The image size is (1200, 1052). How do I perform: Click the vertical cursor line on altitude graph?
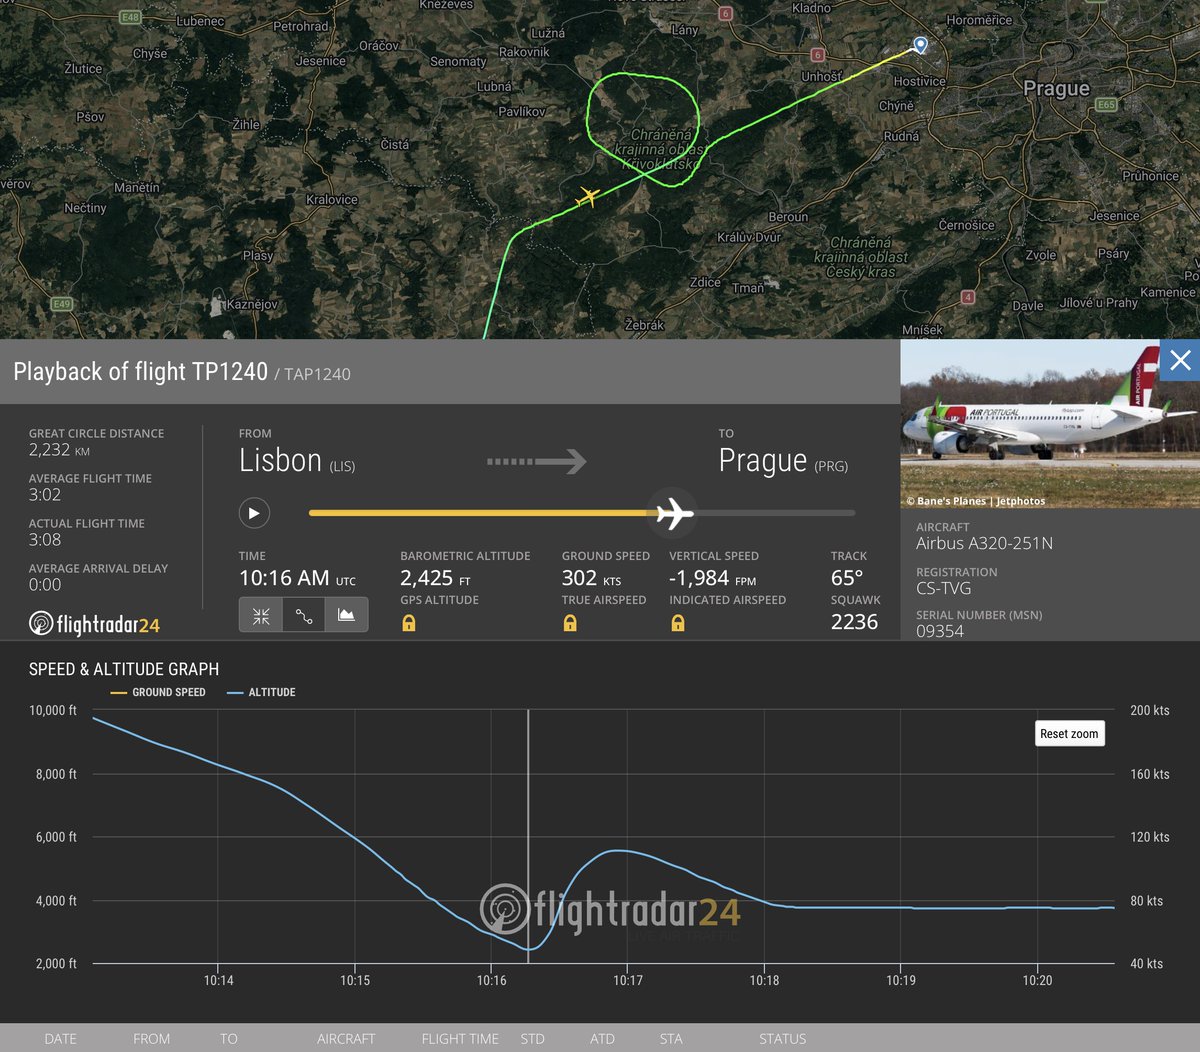[528, 836]
